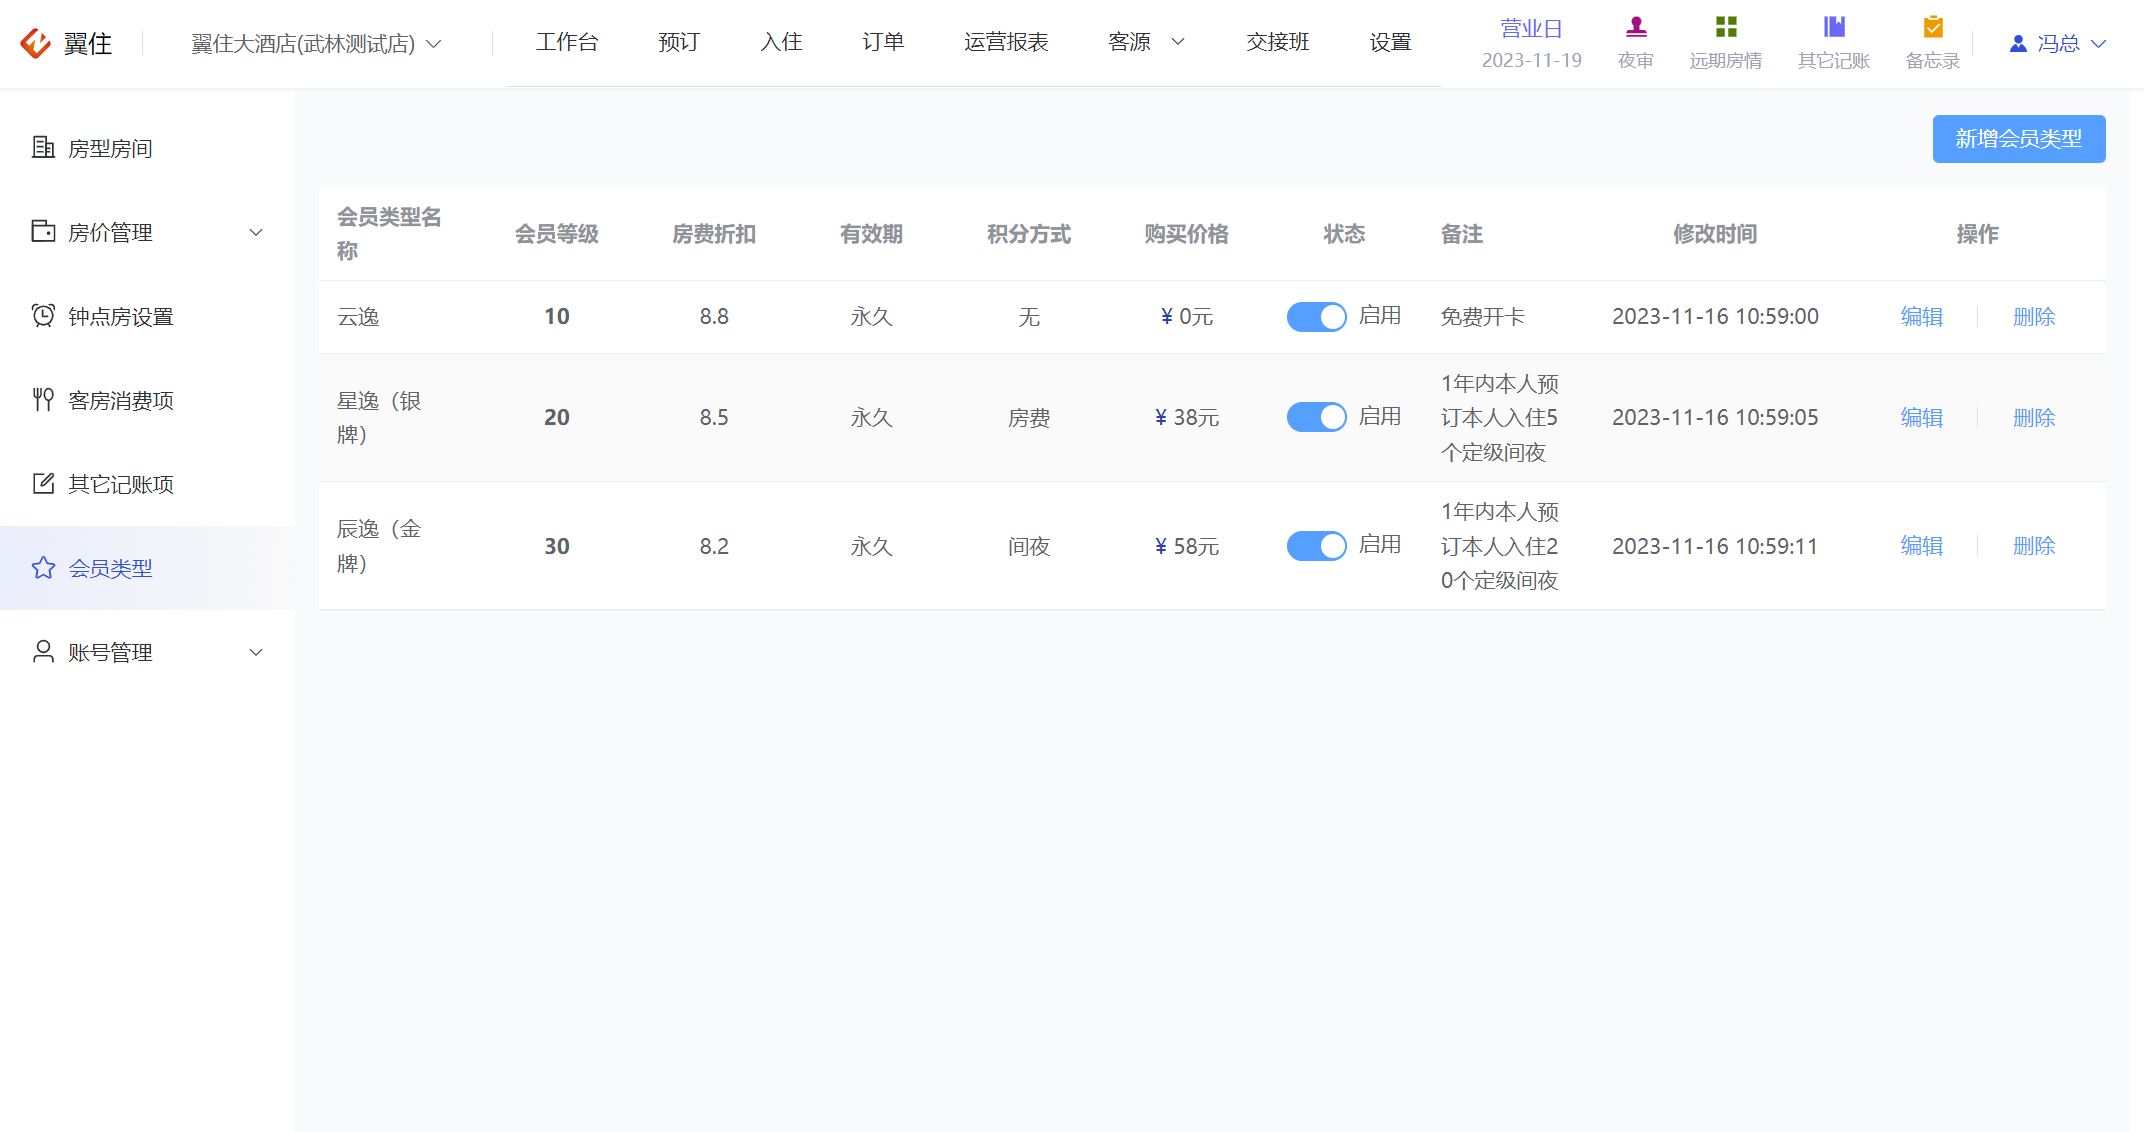Go to 工作台 in top menu
Image resolution: width=2144 pixels, height=1132 pixels.
pyautogui.click(x=567, y=42)
